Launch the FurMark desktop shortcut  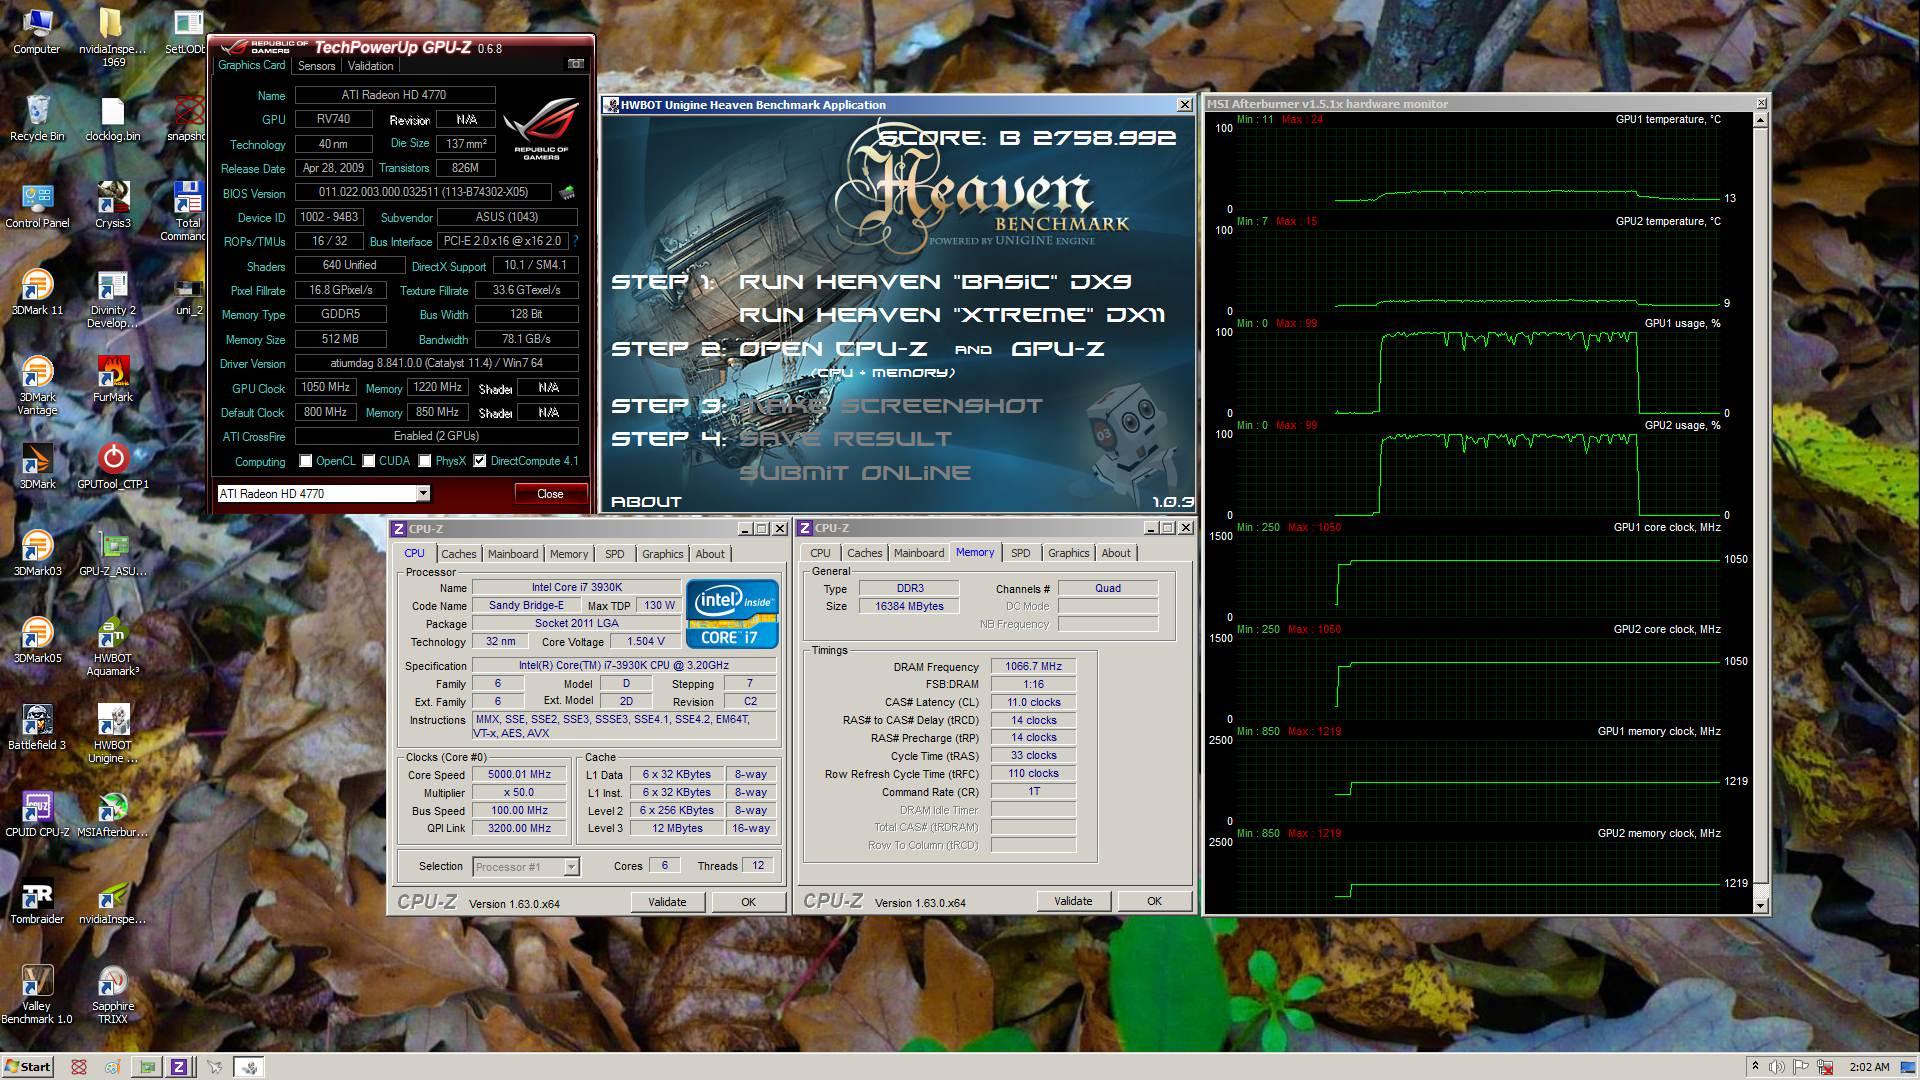click(x=113, y=380)
